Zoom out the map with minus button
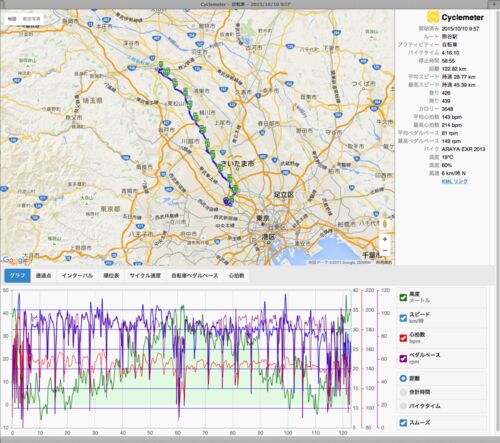This screenshot has height=443, width=500. click(385, 250)
